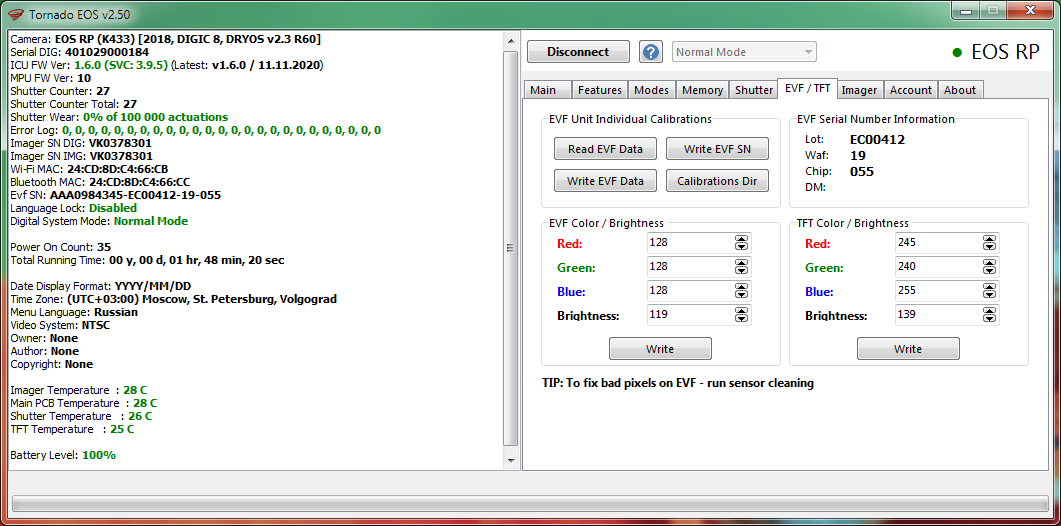Adjust the TFT Green spinner arrows

tap(989, 267)
